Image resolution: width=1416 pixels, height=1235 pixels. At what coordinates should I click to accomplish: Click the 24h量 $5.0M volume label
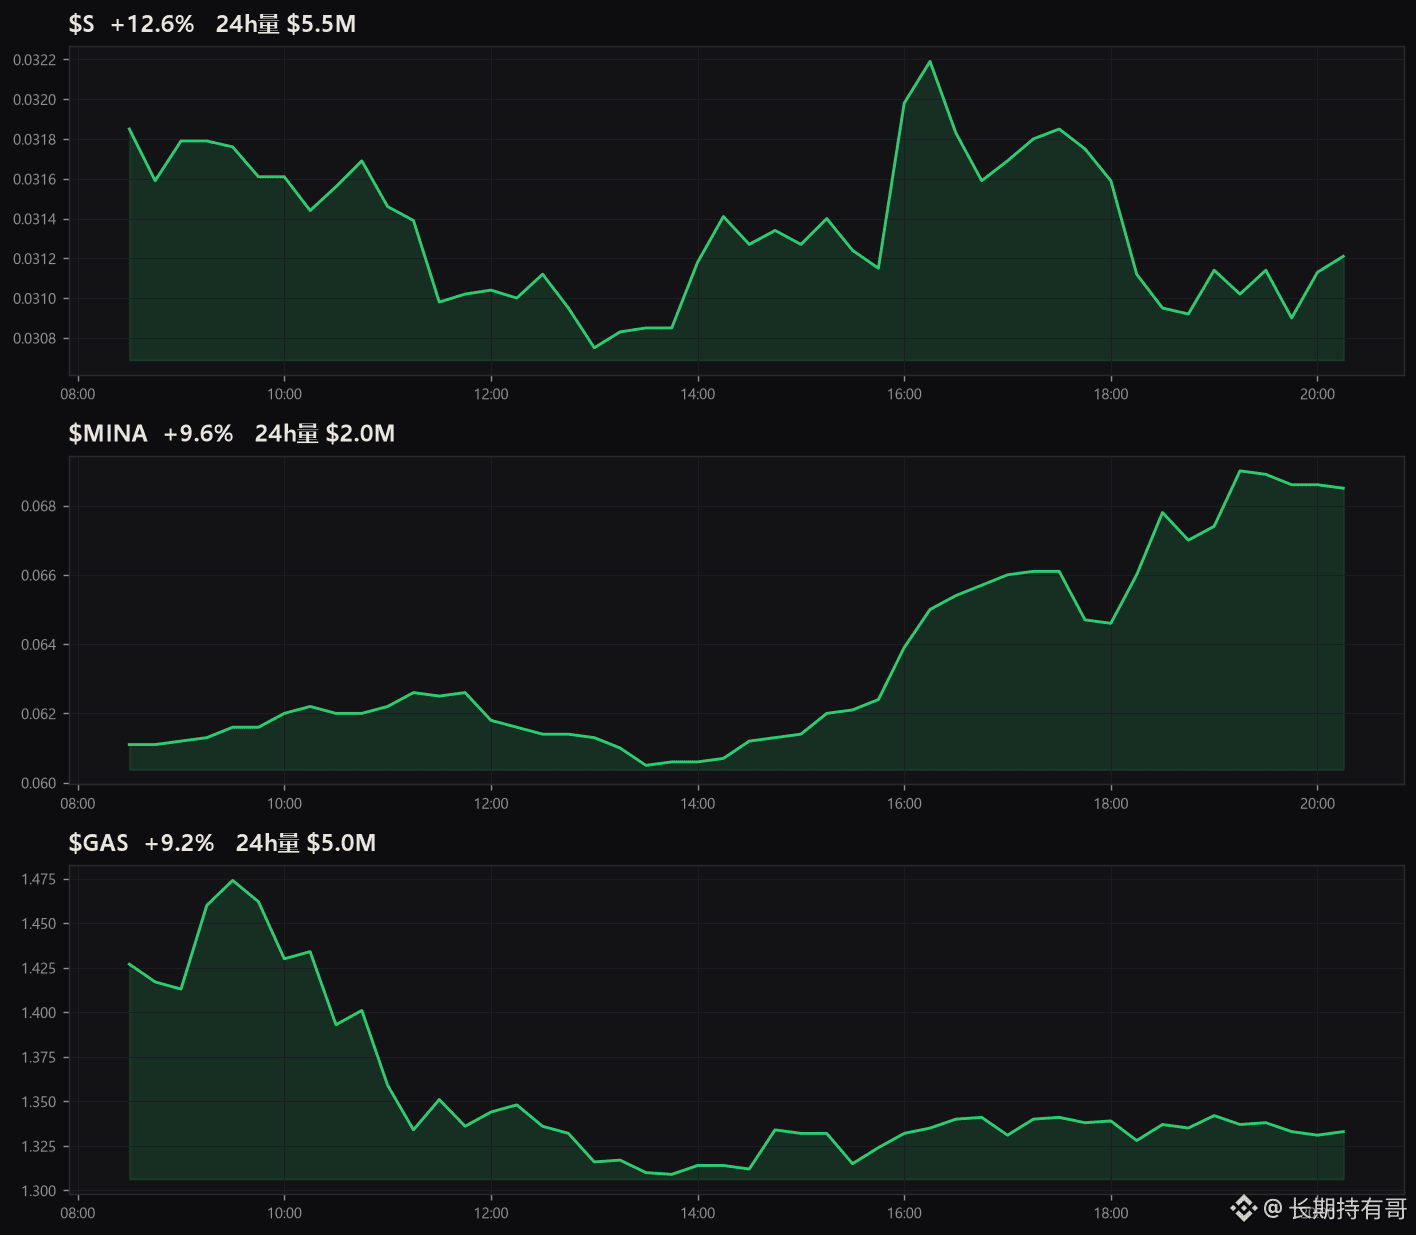[x=306, y=843]
